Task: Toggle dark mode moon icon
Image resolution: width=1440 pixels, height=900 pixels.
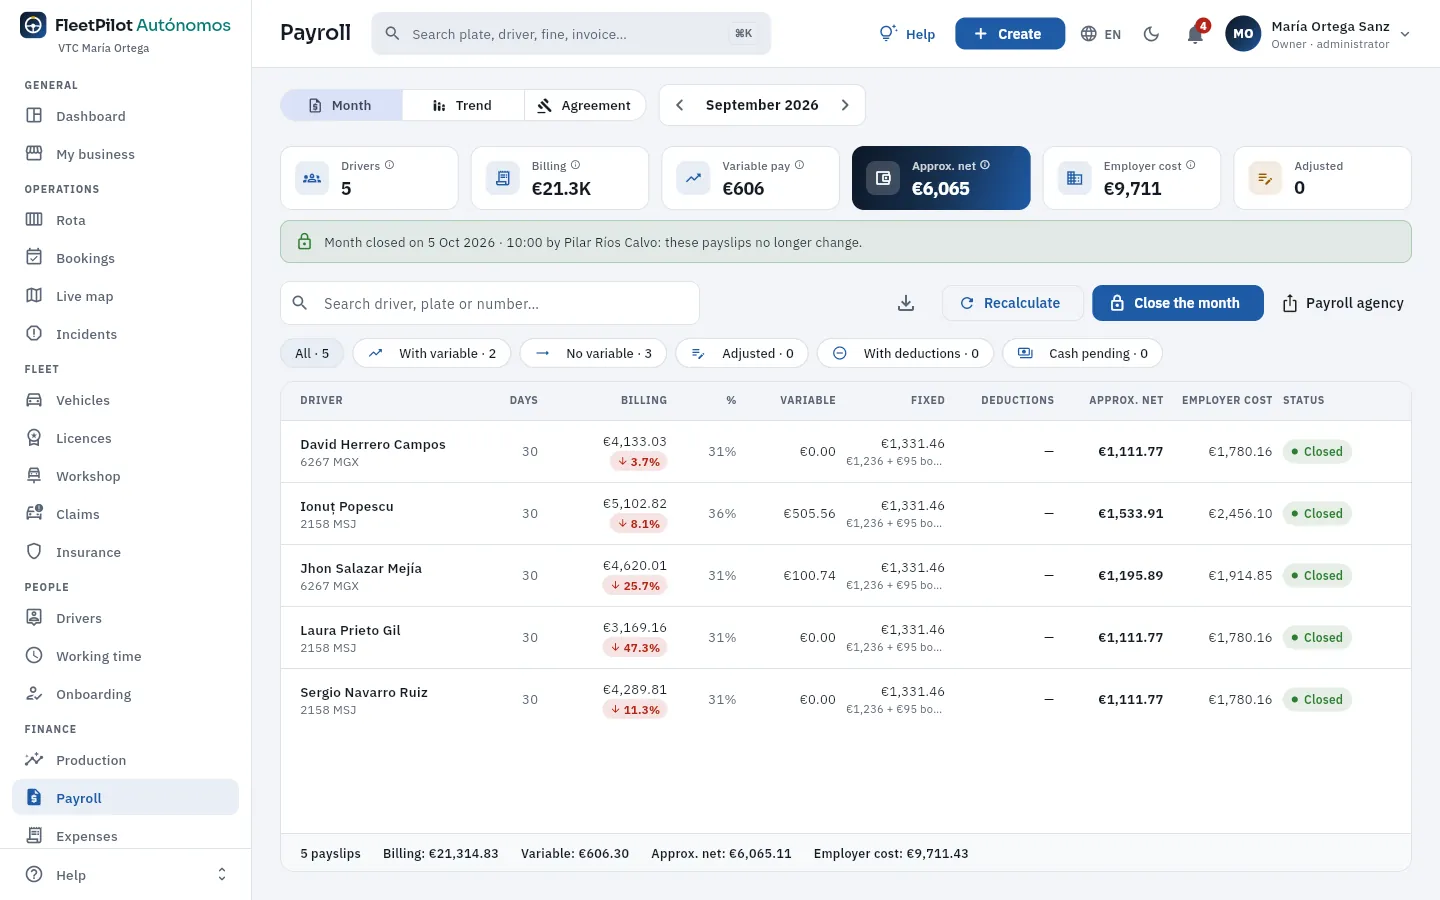Action: 1151,34
